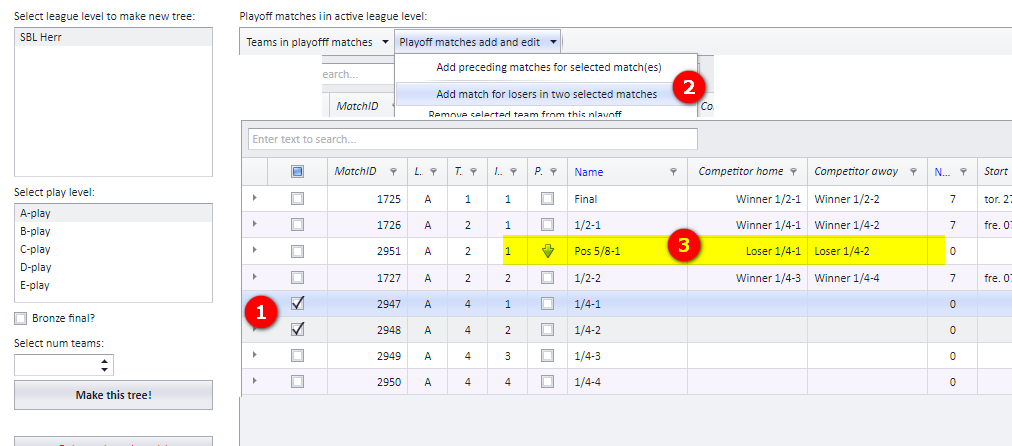Select D-play level
This screenshot has width=1012, height=446.
click(x=113, y=267)
